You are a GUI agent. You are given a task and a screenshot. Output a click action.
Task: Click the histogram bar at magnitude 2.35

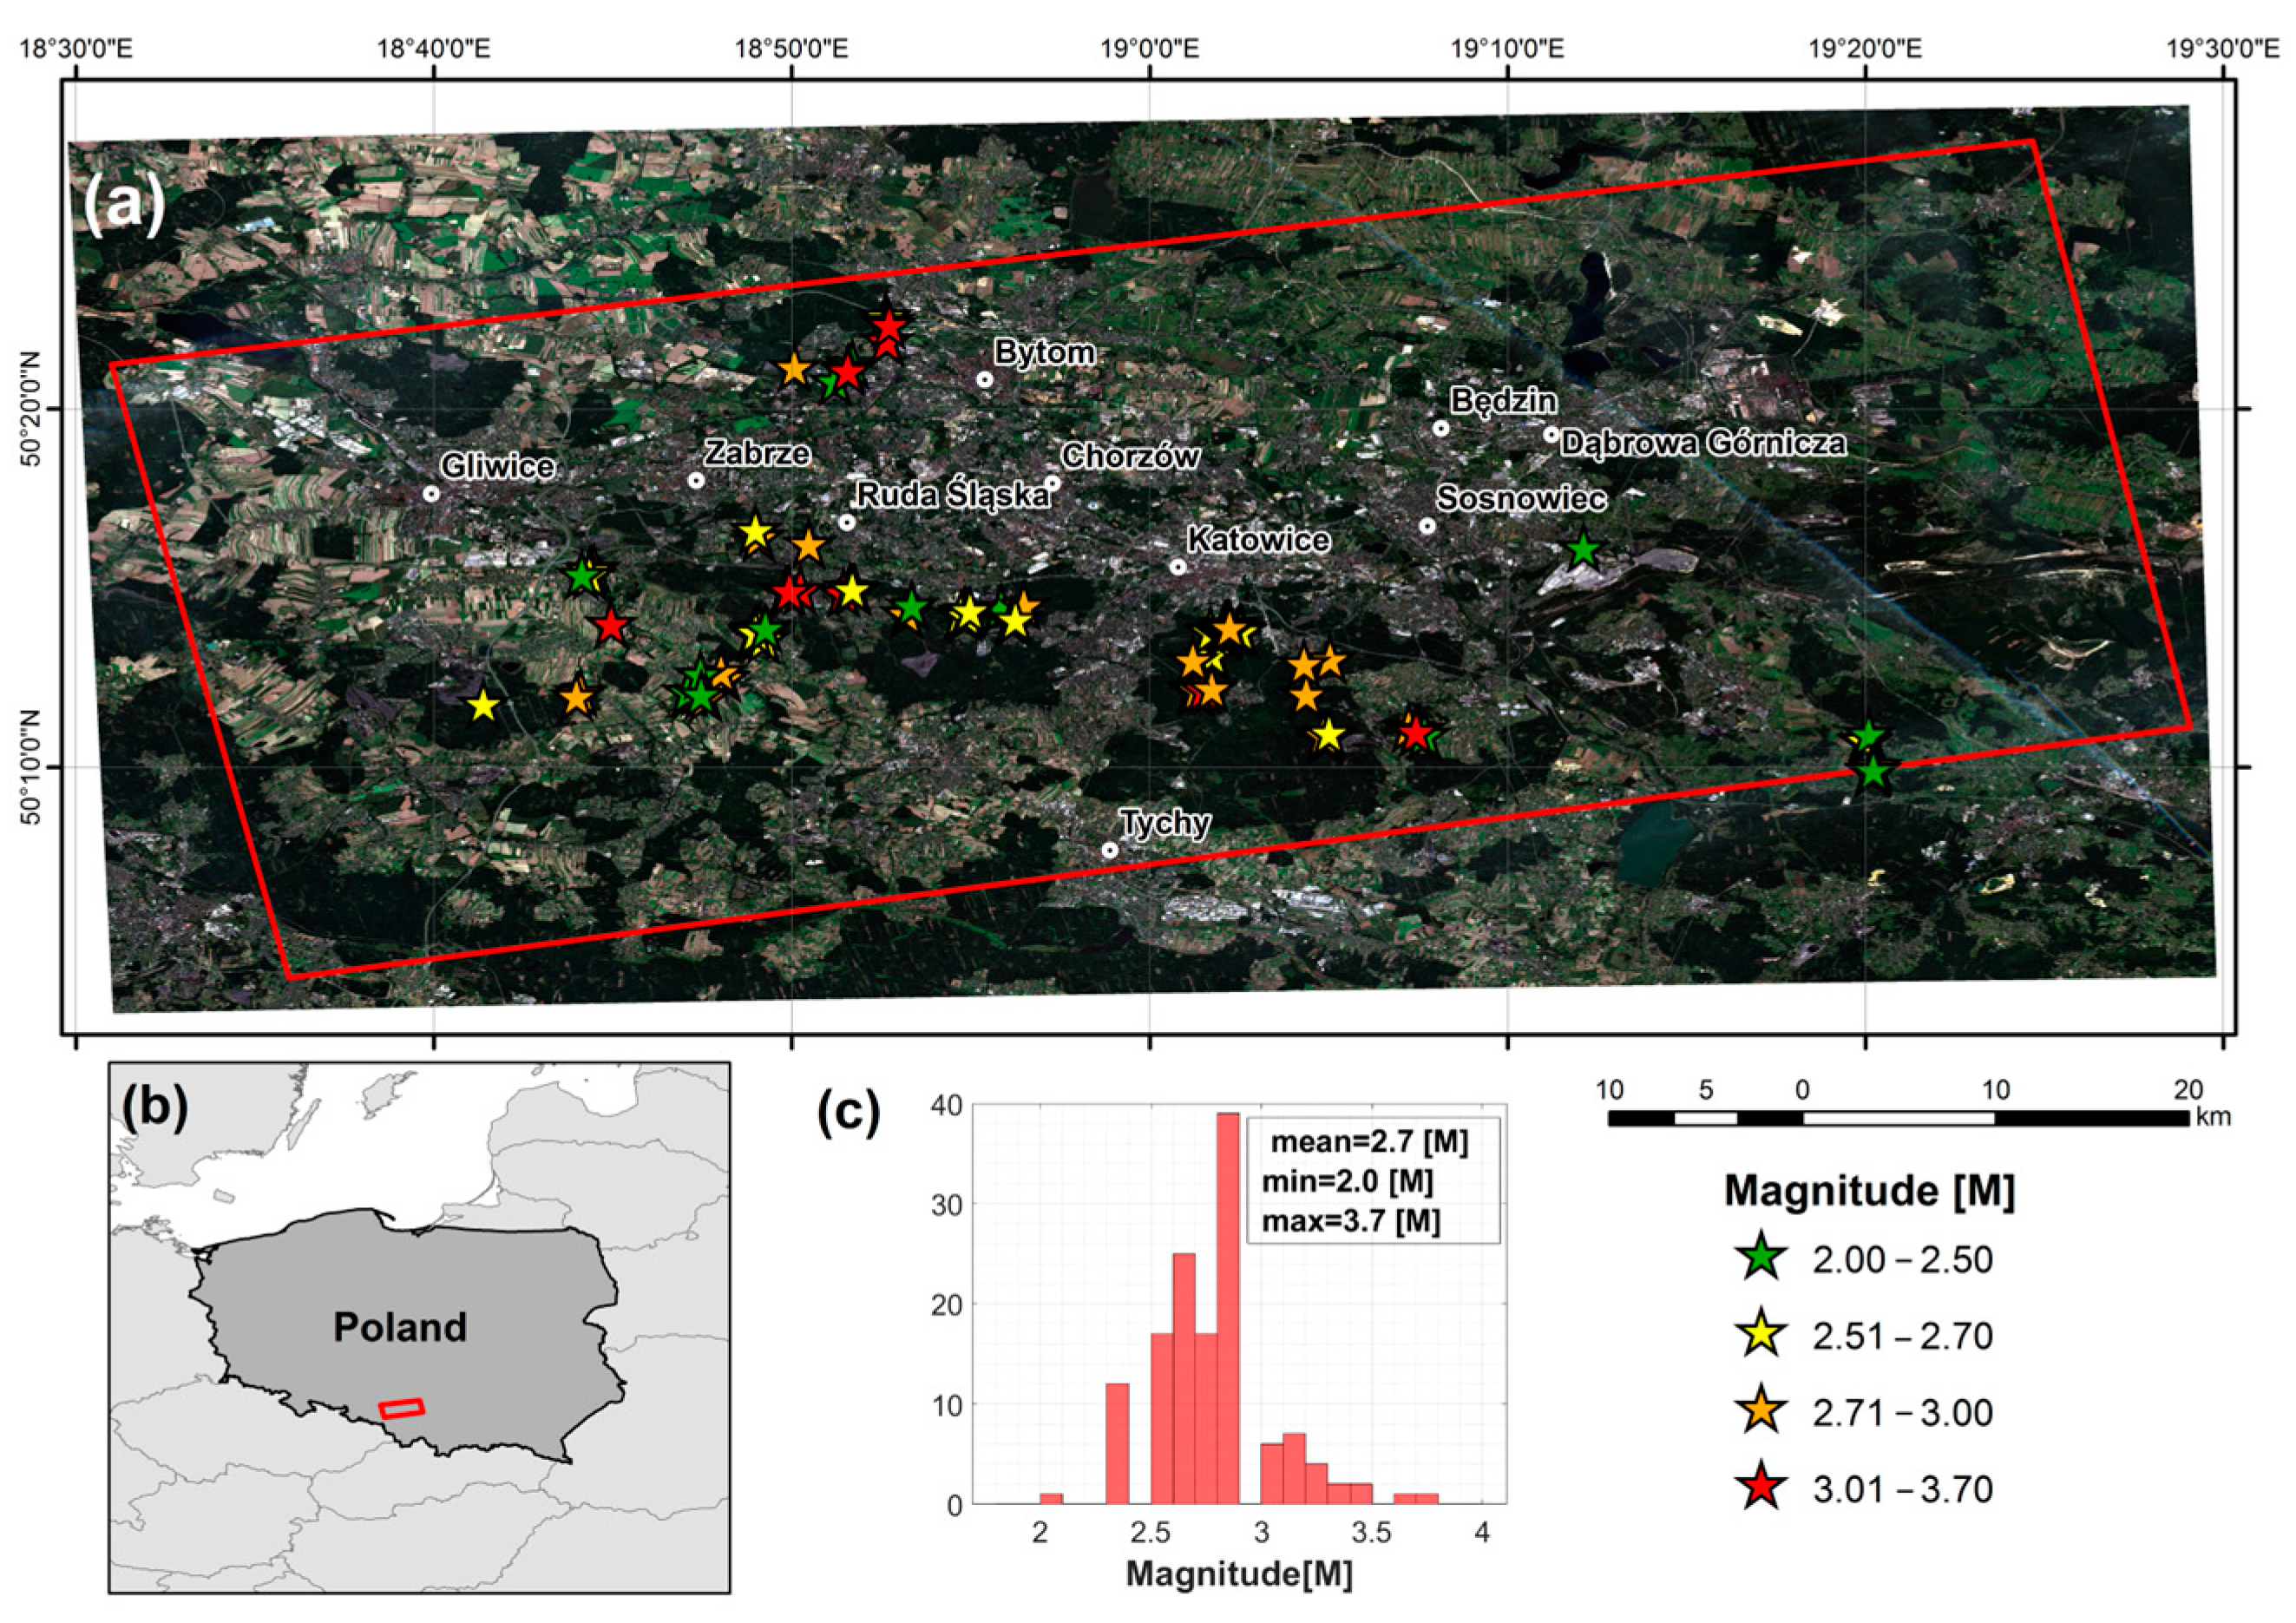[x=1117, y=1444]
